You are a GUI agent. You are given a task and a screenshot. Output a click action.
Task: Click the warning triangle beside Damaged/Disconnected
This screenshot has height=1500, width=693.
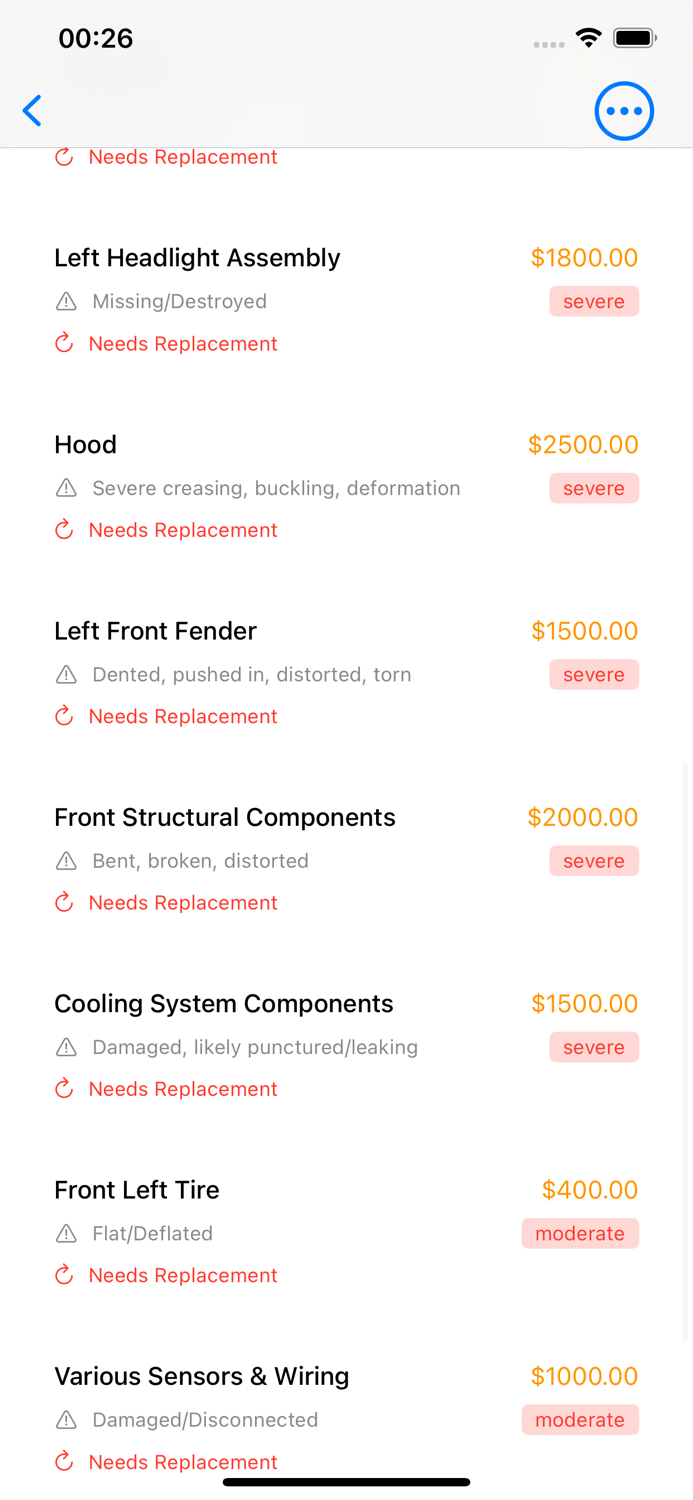coord(66,1420)
